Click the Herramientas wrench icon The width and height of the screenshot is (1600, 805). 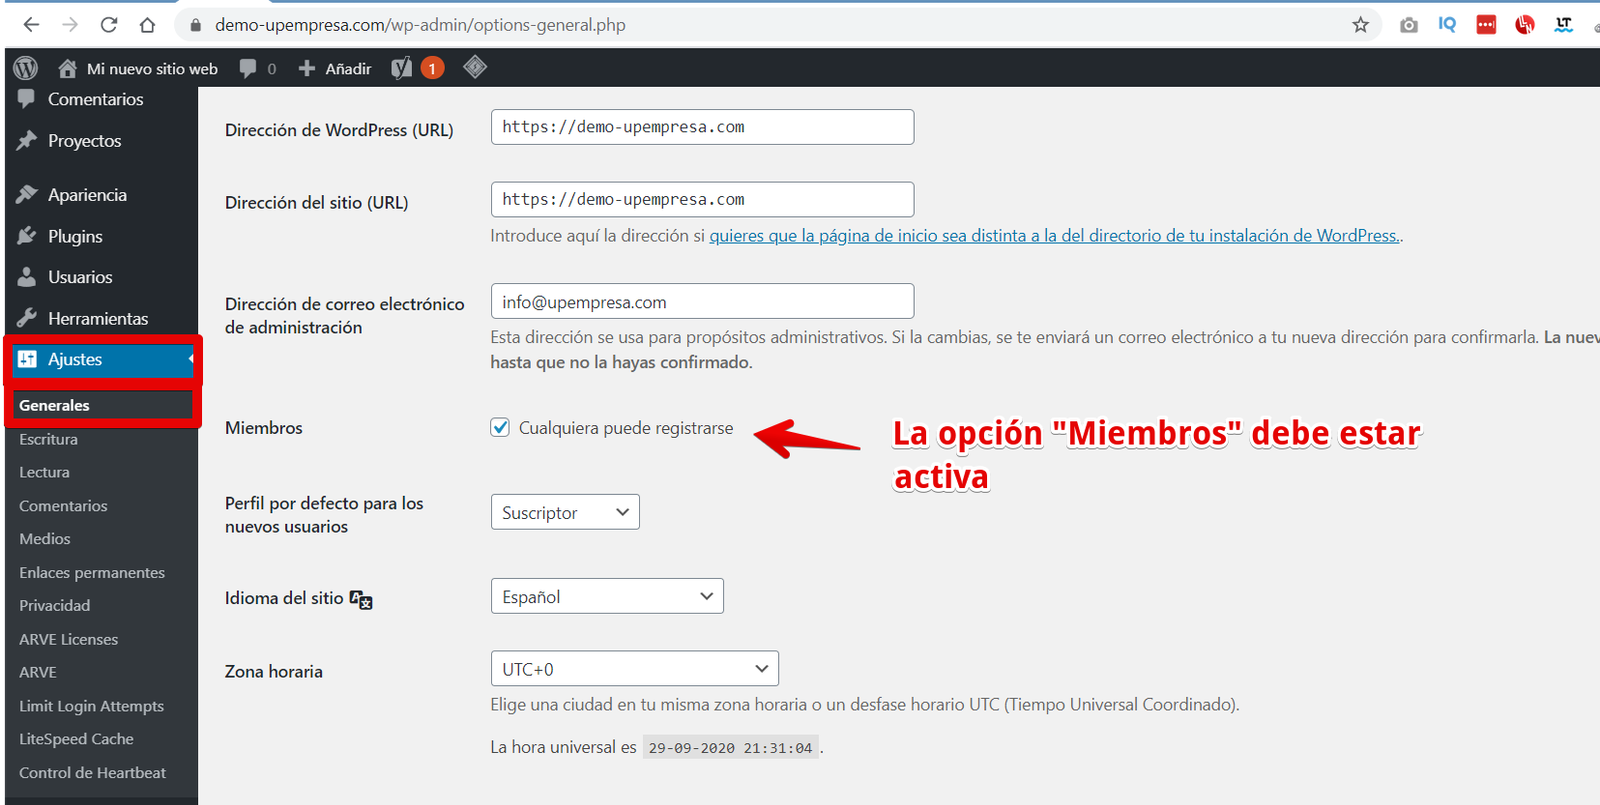click(x=27, y=318)
